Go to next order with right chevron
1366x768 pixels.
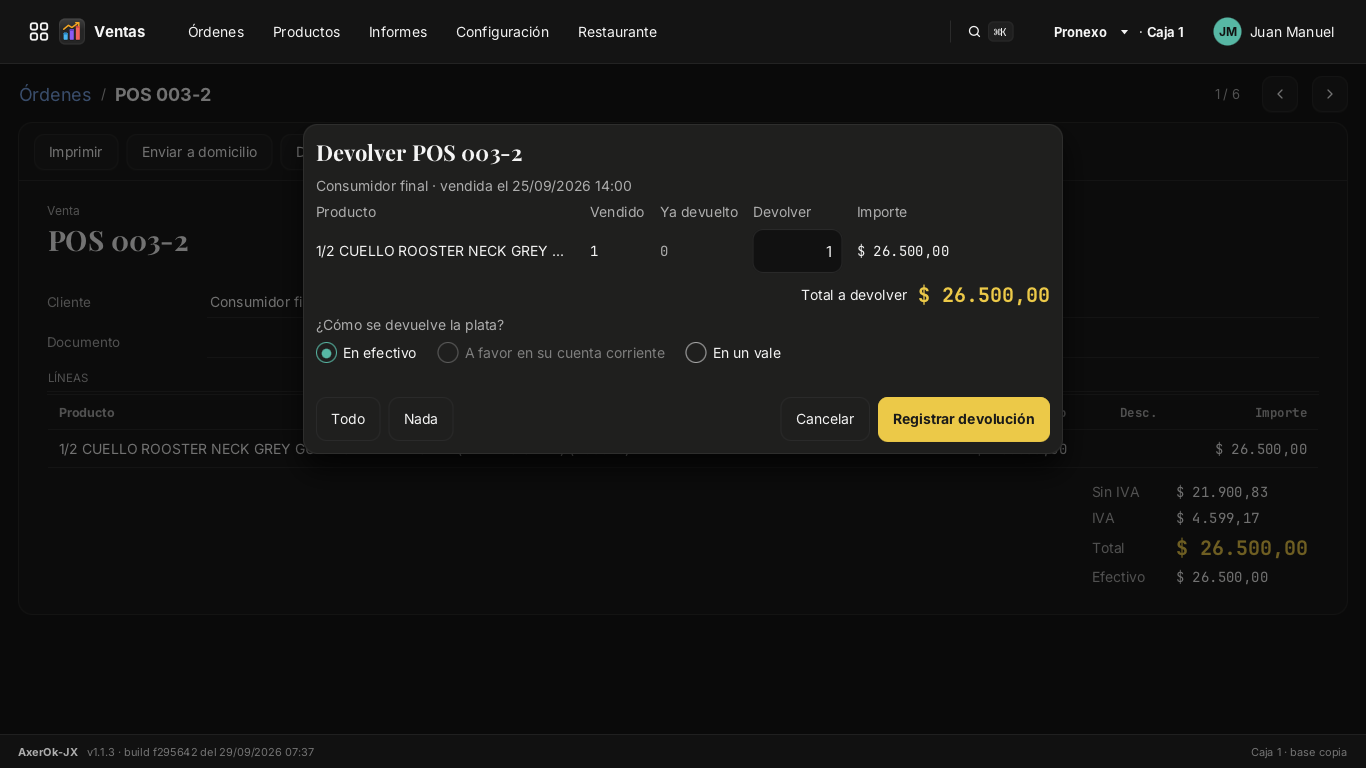pyautogui.click(x=1330, y=94)
